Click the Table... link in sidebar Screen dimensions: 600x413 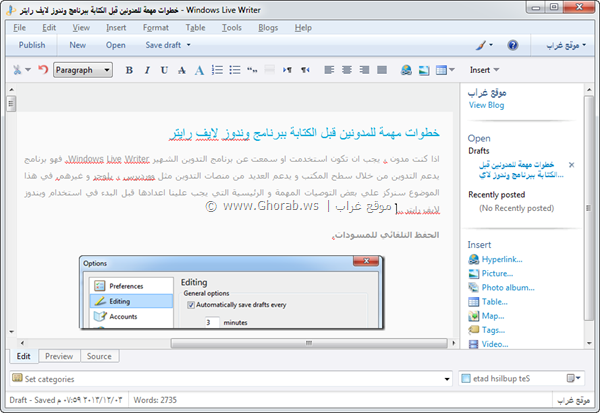tap(494, 302)
